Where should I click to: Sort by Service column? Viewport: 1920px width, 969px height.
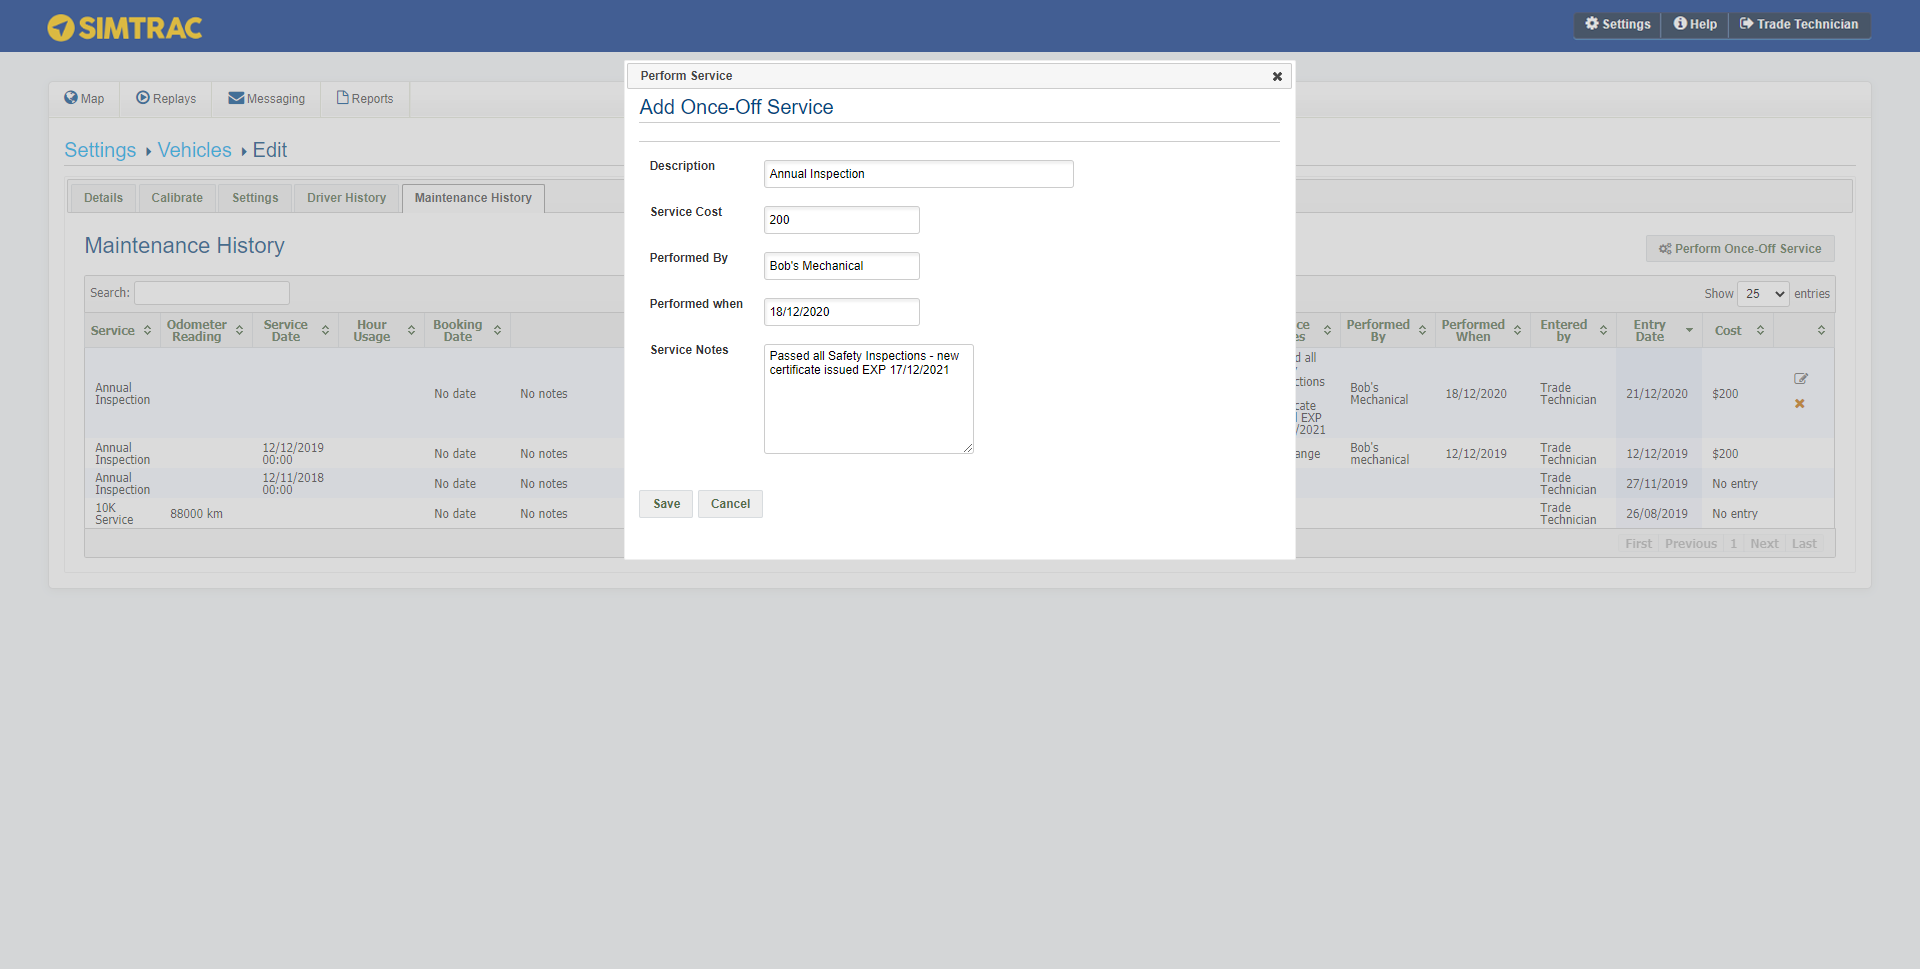pos(121,331)
